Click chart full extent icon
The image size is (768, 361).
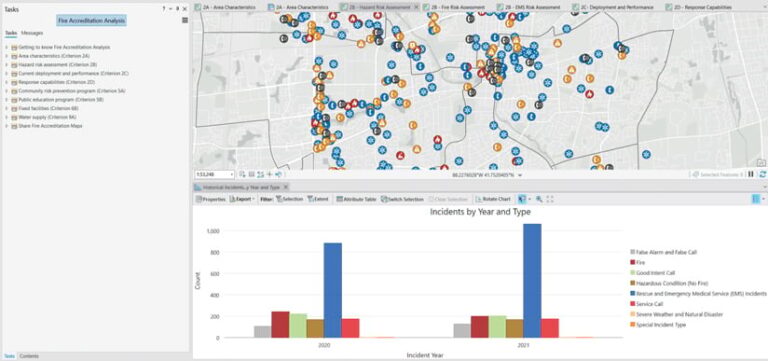pos(550,199)
